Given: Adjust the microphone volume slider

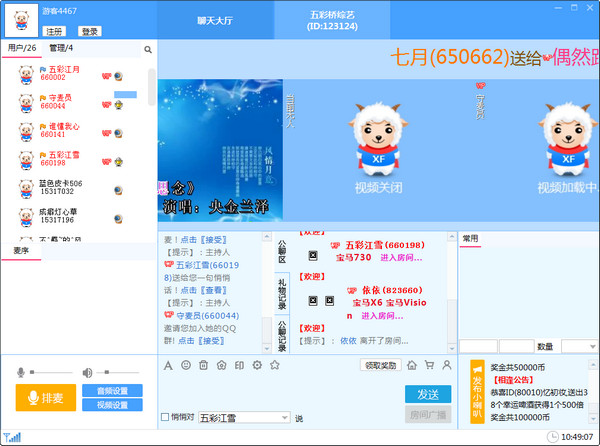Looking at the screenshot, I should (50, 372).
